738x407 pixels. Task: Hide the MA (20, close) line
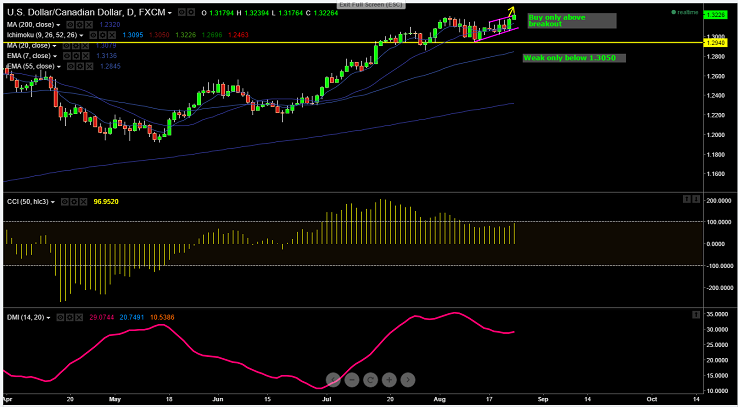(65, 46)
